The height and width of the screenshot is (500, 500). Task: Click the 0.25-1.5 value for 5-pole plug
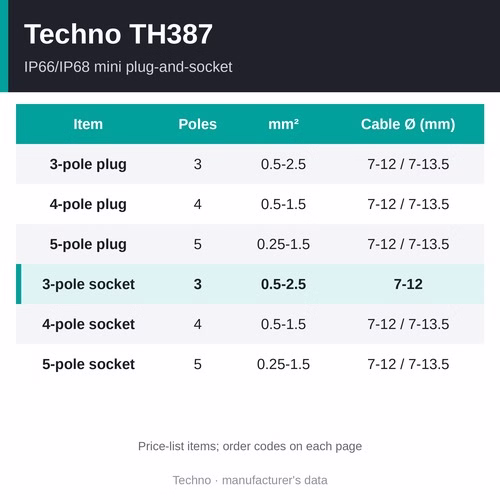(x=283, y=244)
